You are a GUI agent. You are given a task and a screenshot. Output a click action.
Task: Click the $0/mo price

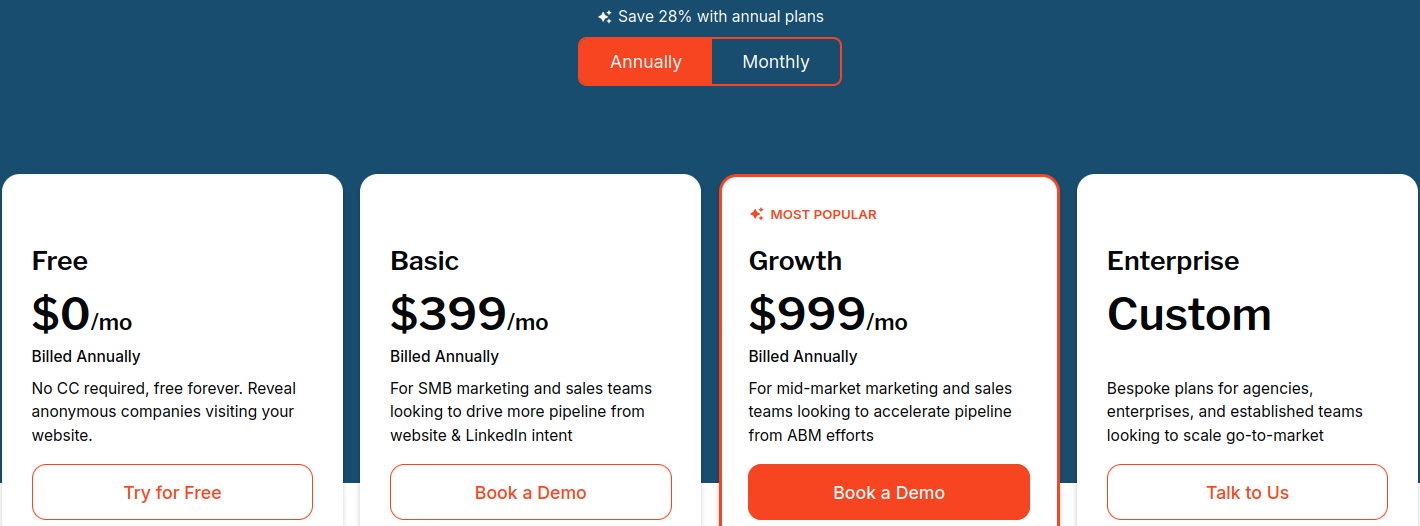tap(82, 314)
